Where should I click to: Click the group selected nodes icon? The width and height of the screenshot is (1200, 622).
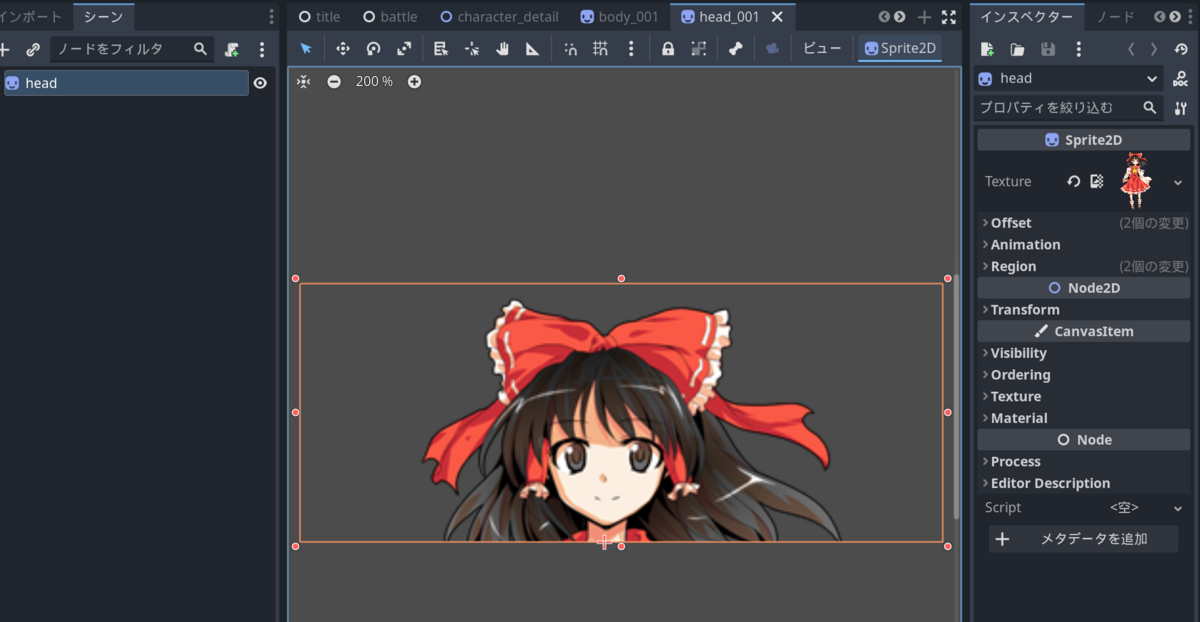(698, 48)
